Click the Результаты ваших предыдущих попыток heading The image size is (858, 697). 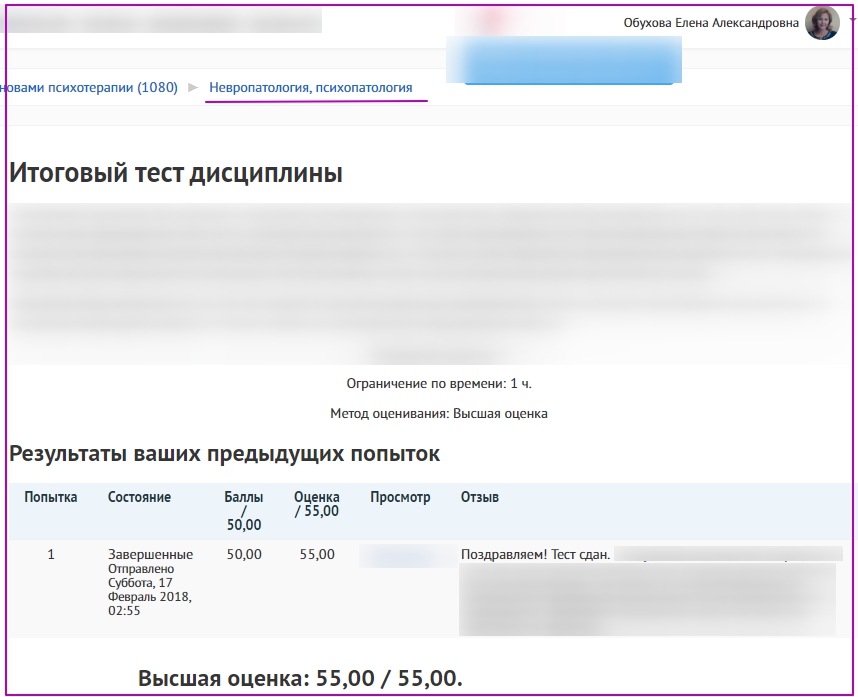pyautogui.click(x=224, y=454)
